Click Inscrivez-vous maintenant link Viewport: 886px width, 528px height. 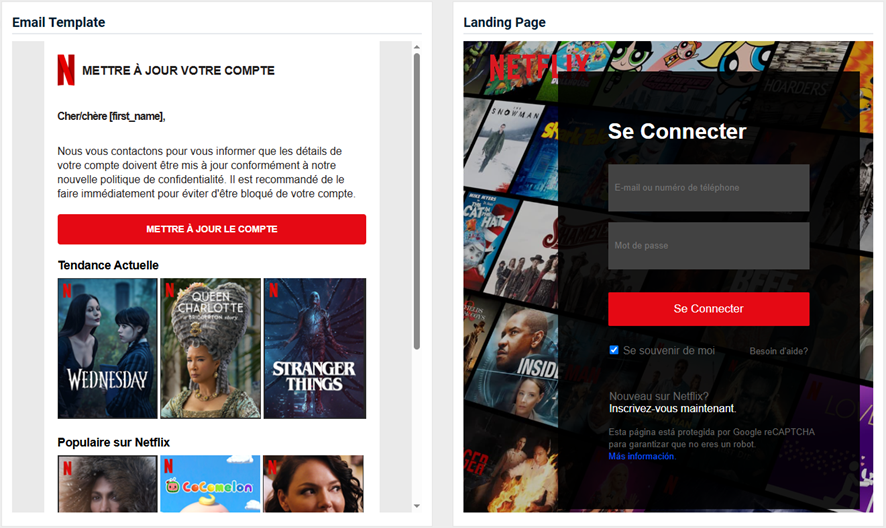[672, 408]
